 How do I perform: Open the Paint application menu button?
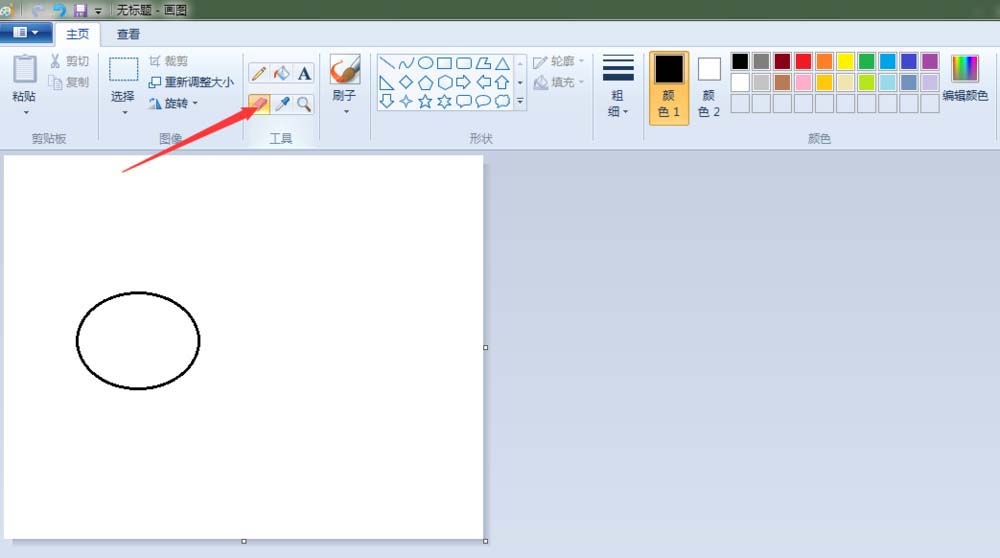coord(26,33)
